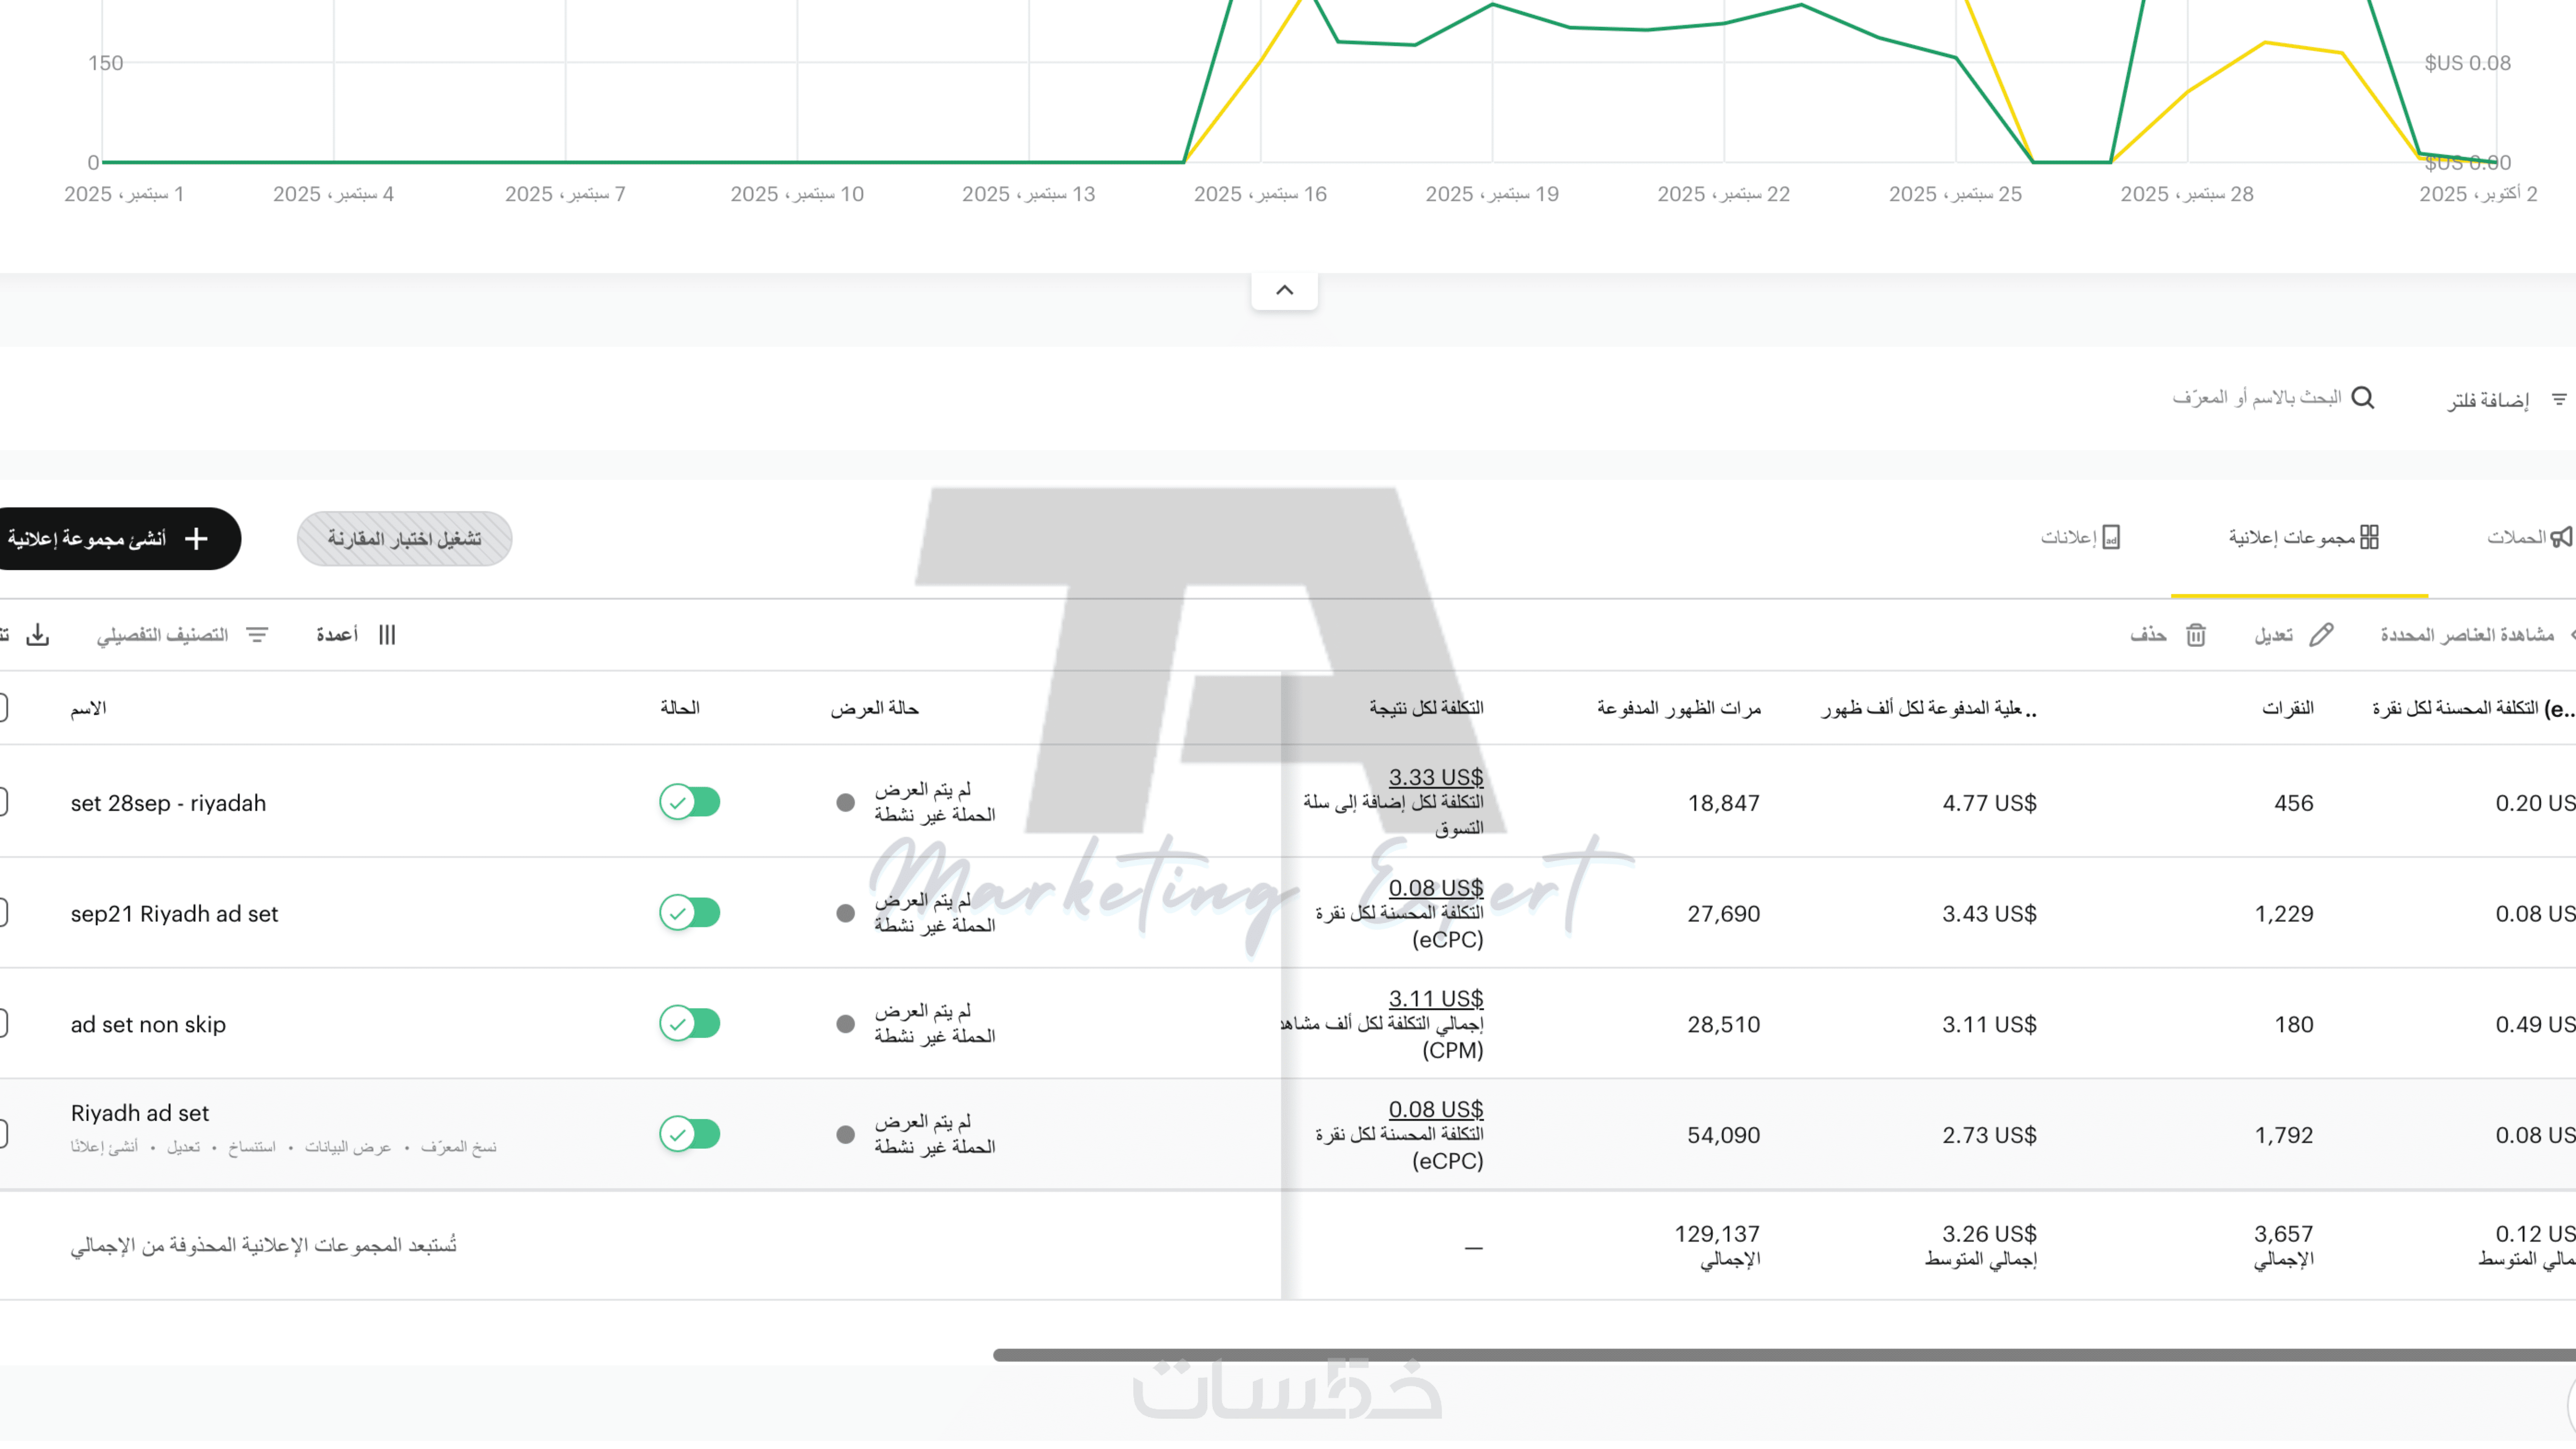Switch to the إعلانات tab
Image resolution: width=2576 pixels, height=1449 pixels.
tap(2080, 538)
